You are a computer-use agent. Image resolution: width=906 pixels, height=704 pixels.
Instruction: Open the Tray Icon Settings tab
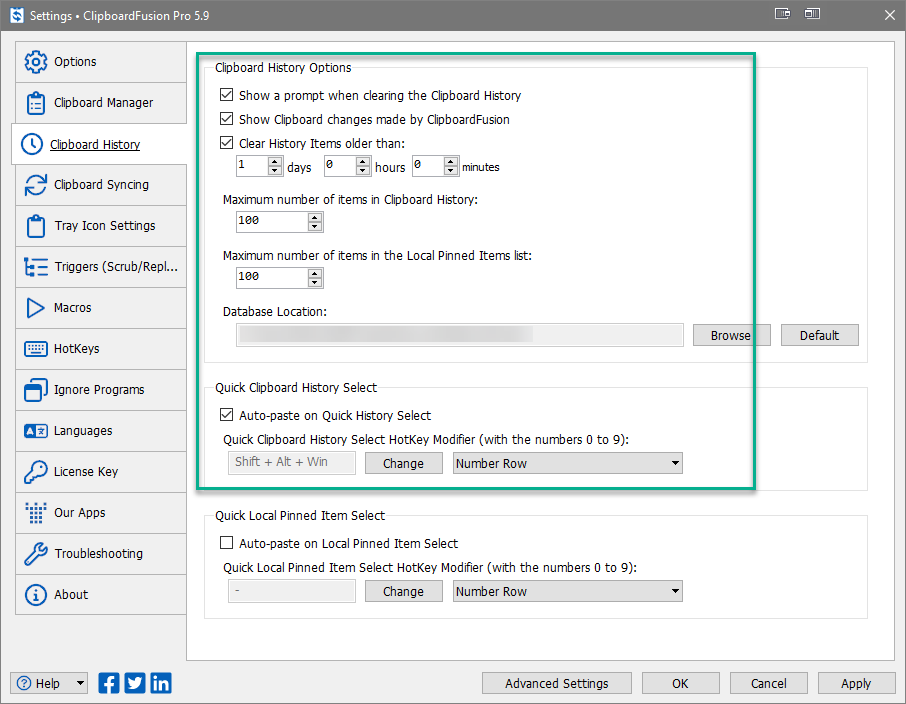pyautogui.click(x=101, y=226)
